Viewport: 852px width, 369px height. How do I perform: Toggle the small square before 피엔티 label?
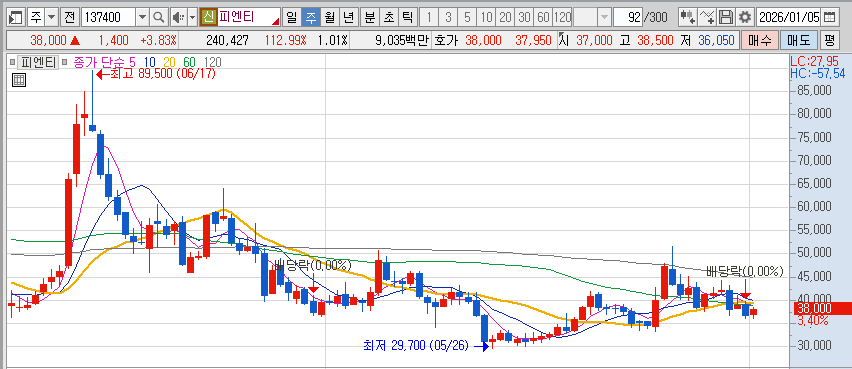(12, 62)
